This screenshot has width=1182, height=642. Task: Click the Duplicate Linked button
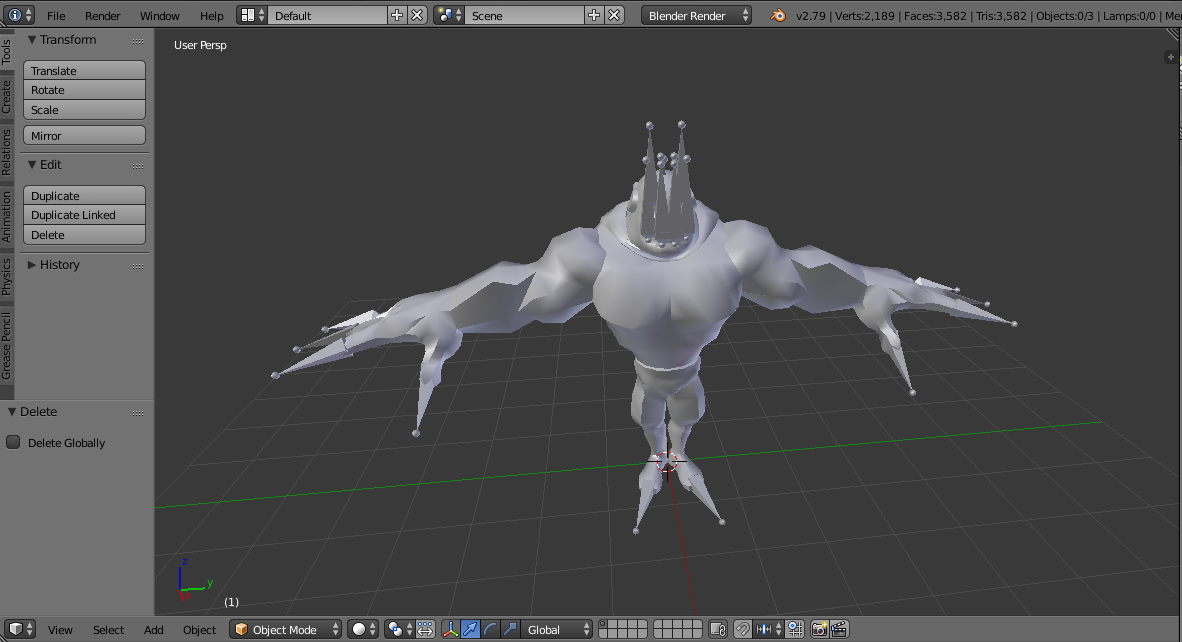(84, 215)
